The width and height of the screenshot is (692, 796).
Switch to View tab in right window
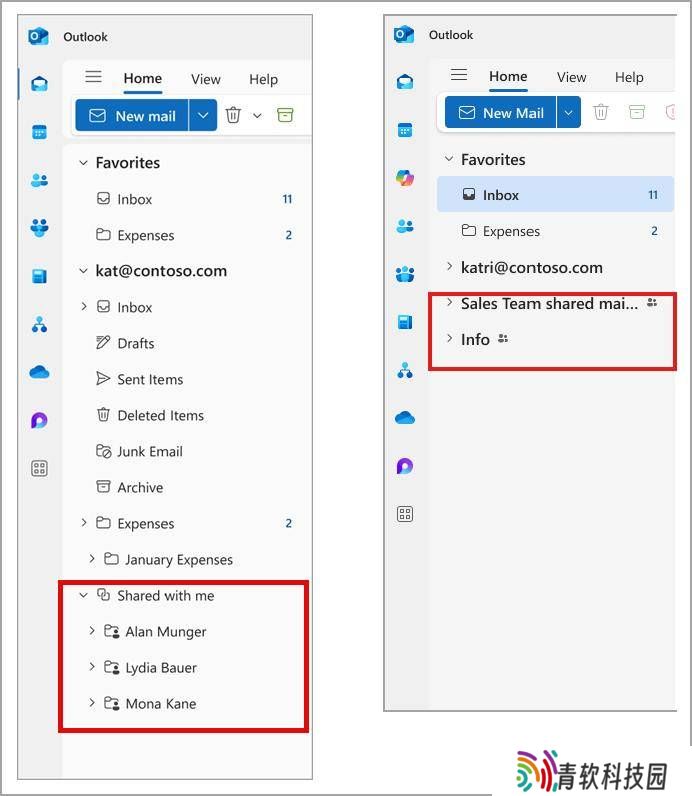click(x=571, y=78)
